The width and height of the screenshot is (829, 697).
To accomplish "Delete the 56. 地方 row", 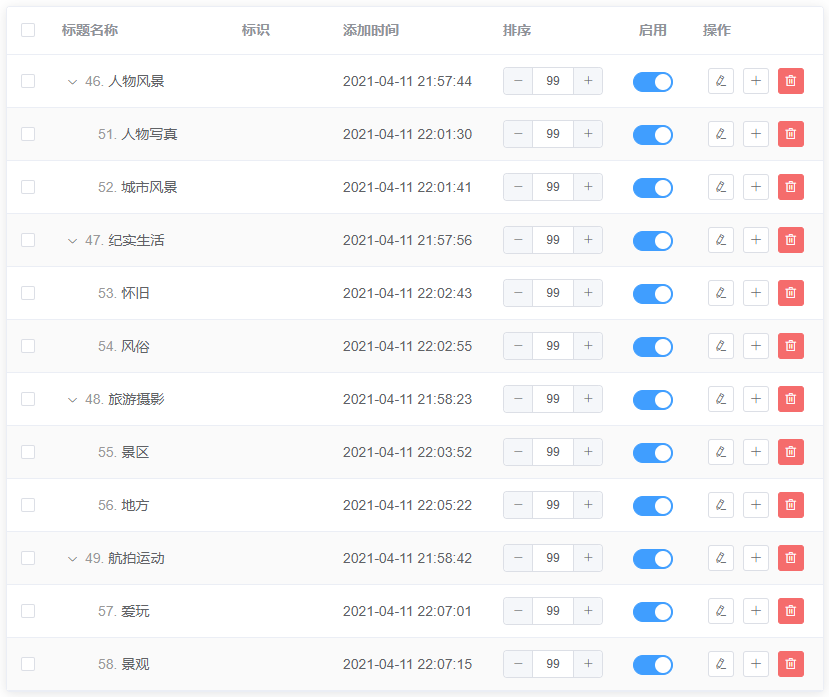I will 790,505.
